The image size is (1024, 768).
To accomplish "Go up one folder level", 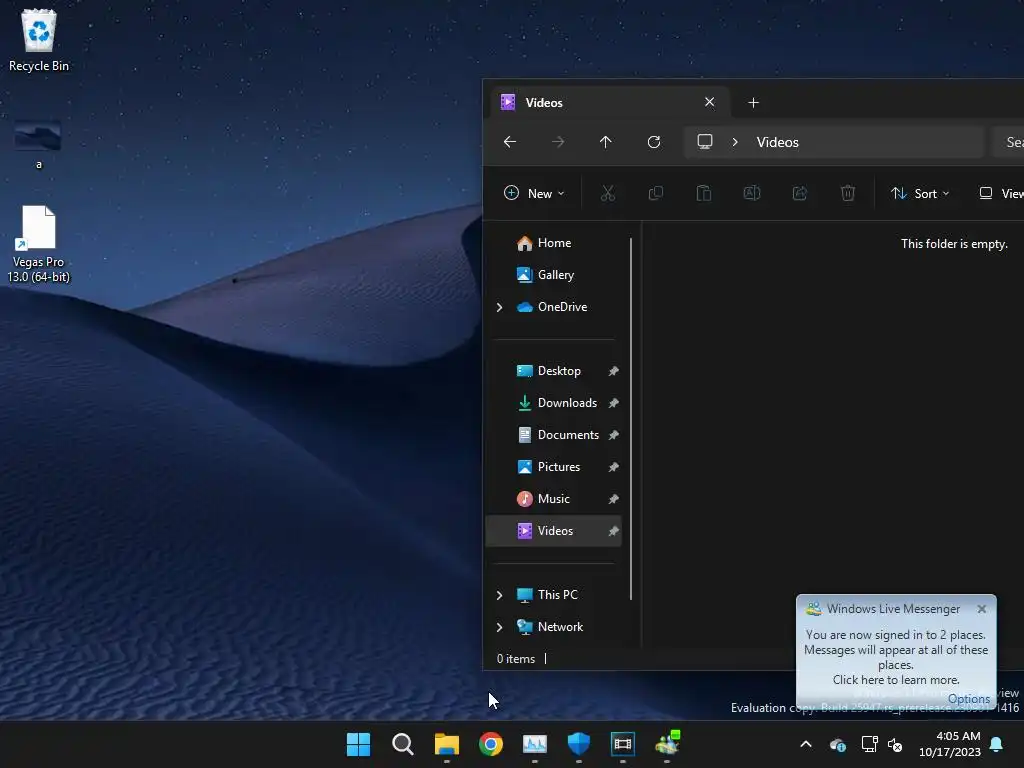I will [x=605, y=142].
